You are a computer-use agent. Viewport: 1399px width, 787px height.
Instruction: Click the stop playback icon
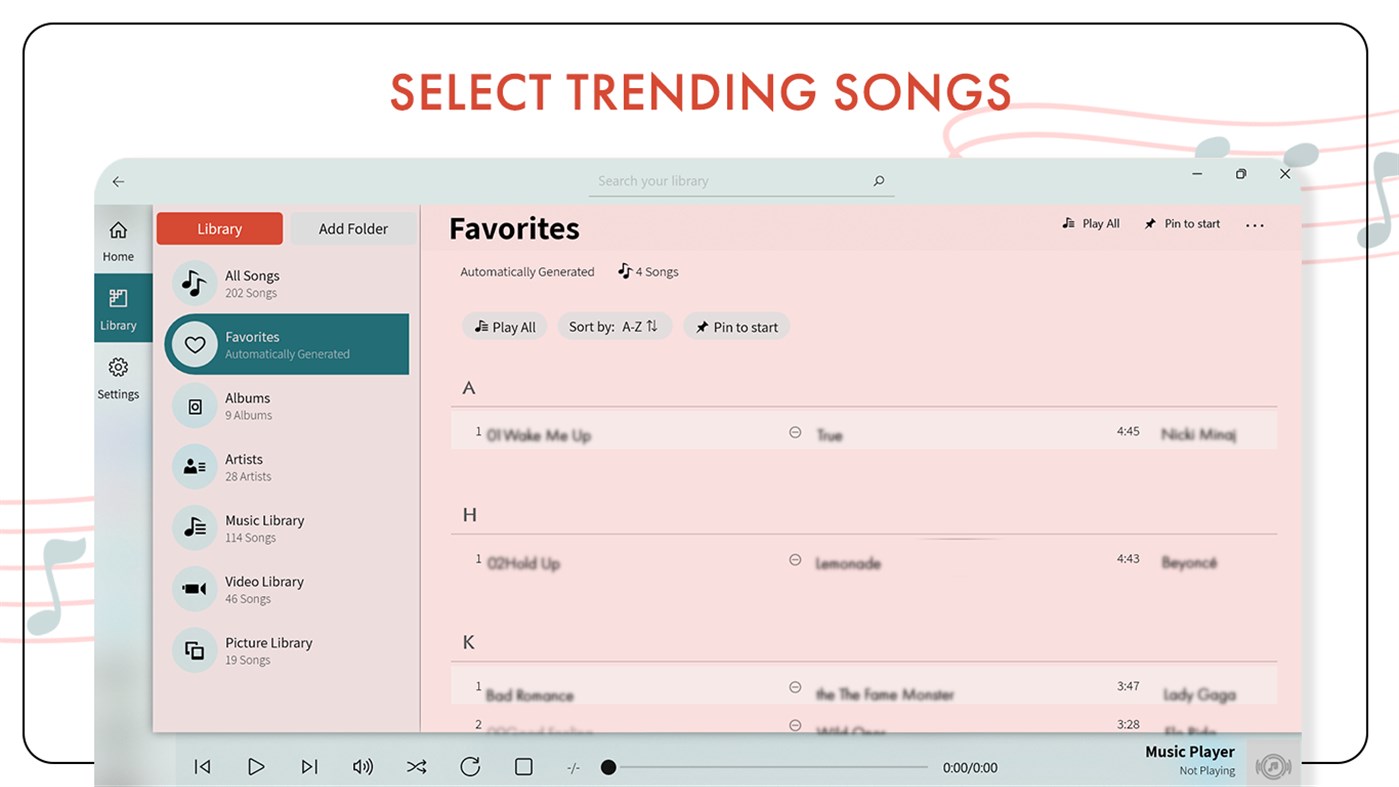[x=523, y=767]
